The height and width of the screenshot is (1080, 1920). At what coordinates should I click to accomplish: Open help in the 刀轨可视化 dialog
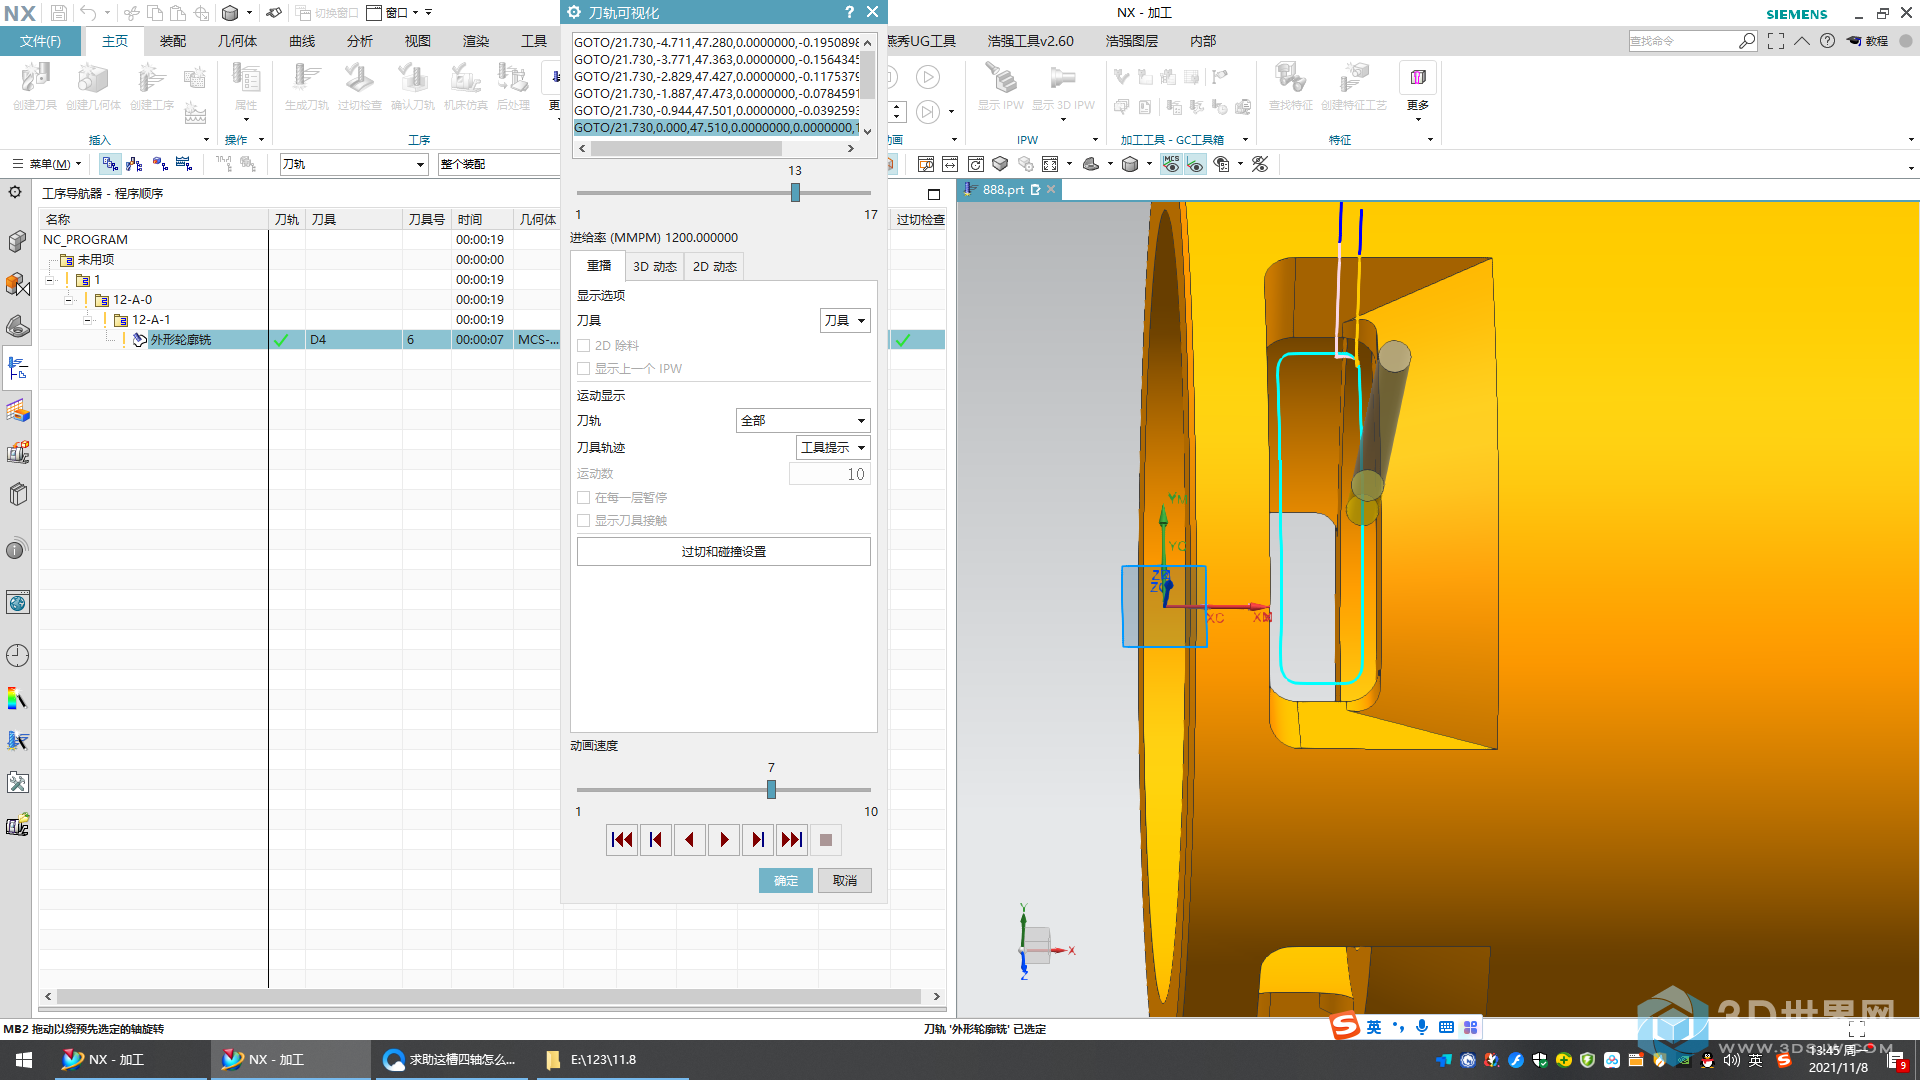point(849,12)
